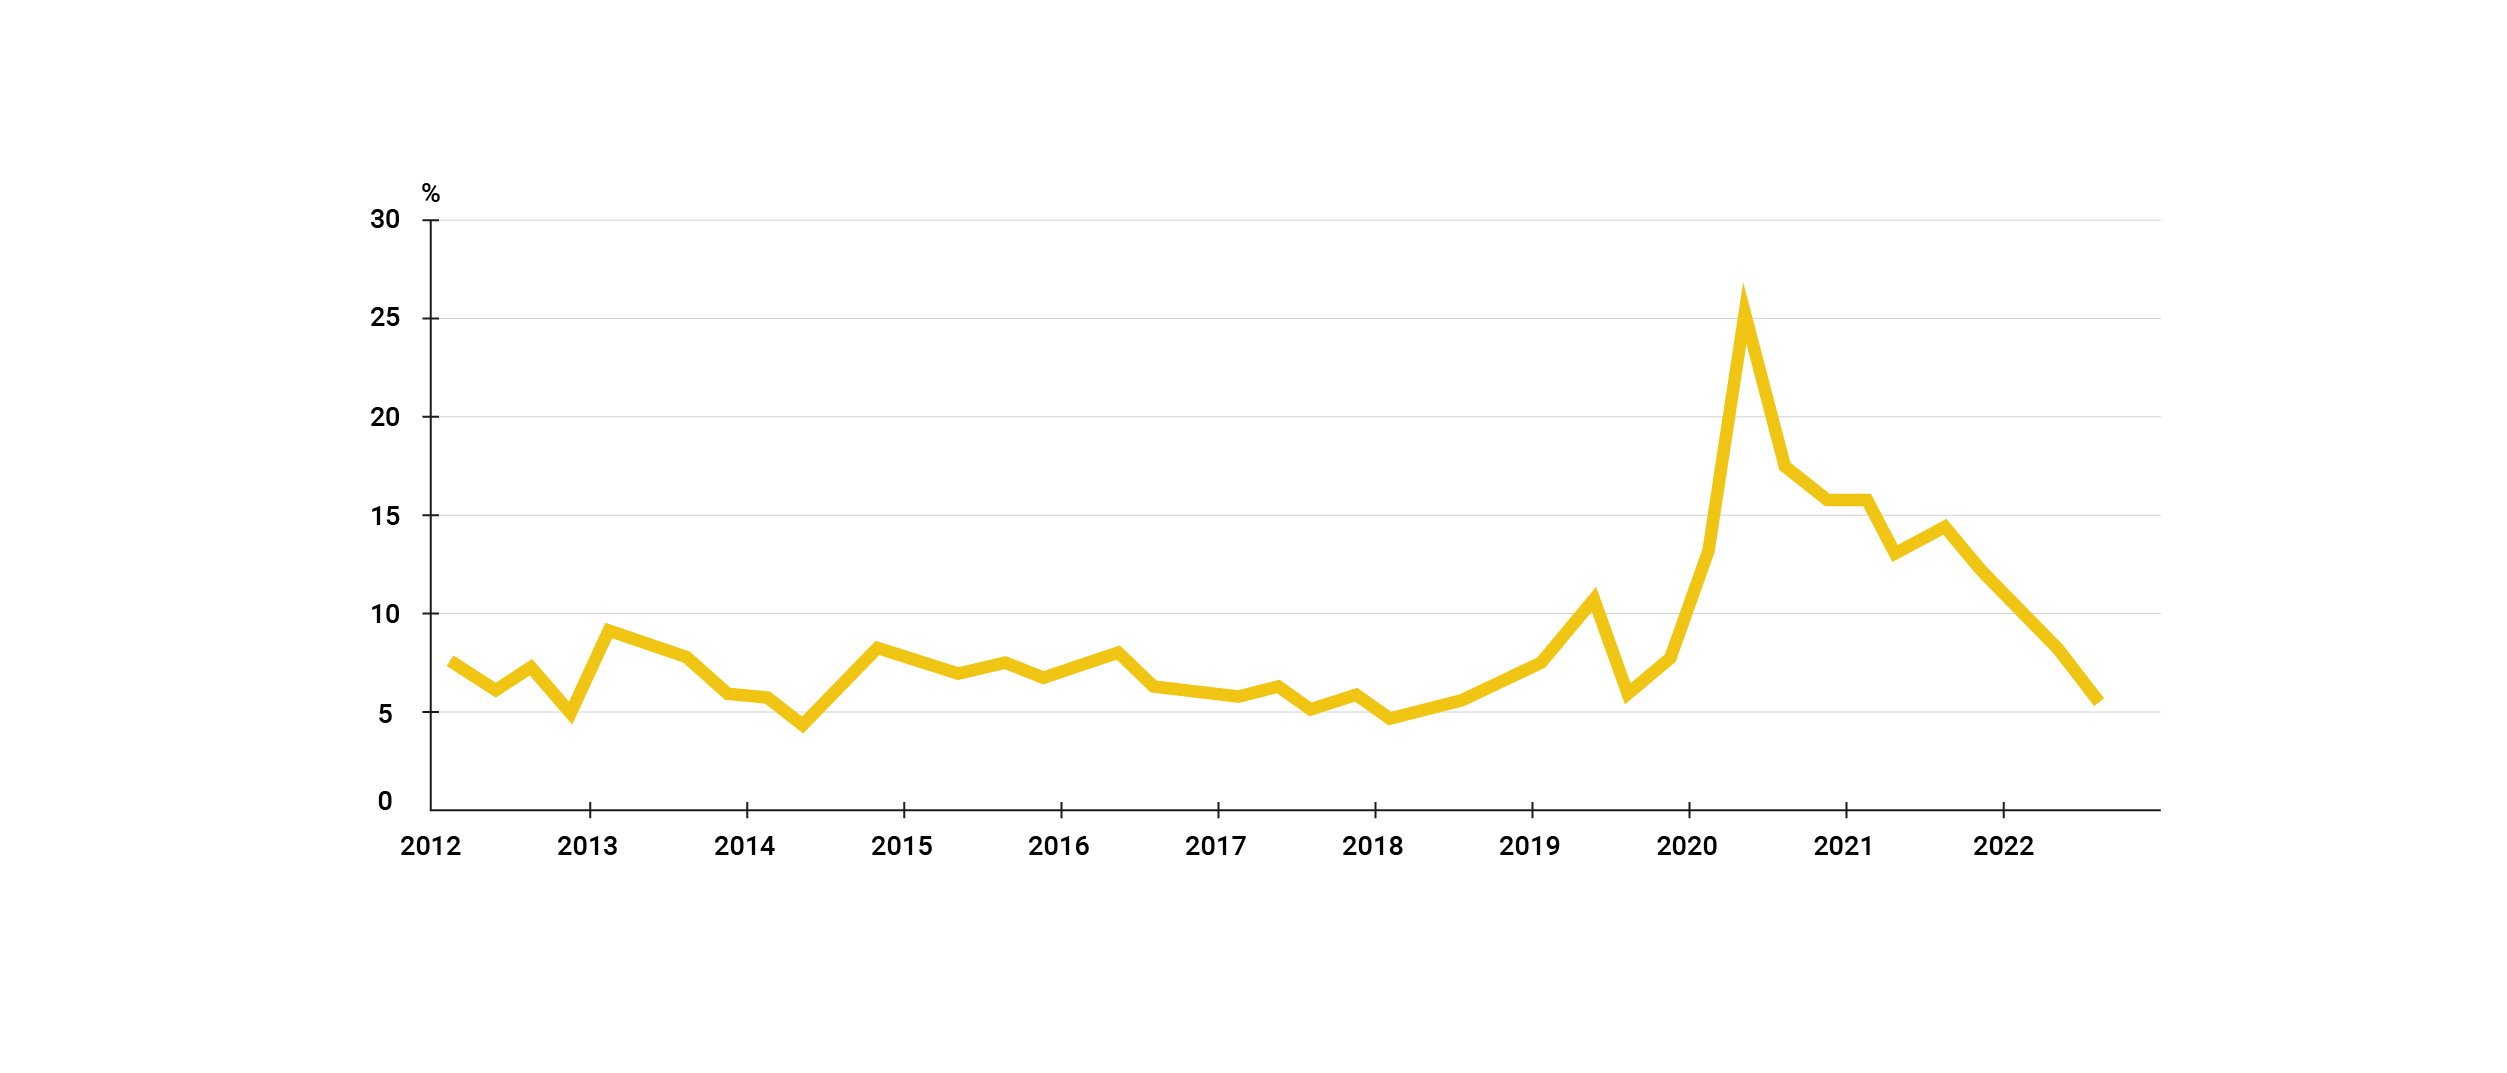The height and width of the screenshot is (1073, 2507).
Task: Select the 2019 year label
Action: click(x=1529, y=847)
